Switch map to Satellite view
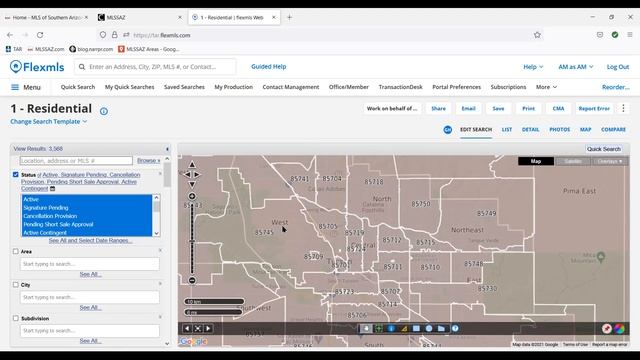Screen dimensions: 640x360 [x=573, y=161]
